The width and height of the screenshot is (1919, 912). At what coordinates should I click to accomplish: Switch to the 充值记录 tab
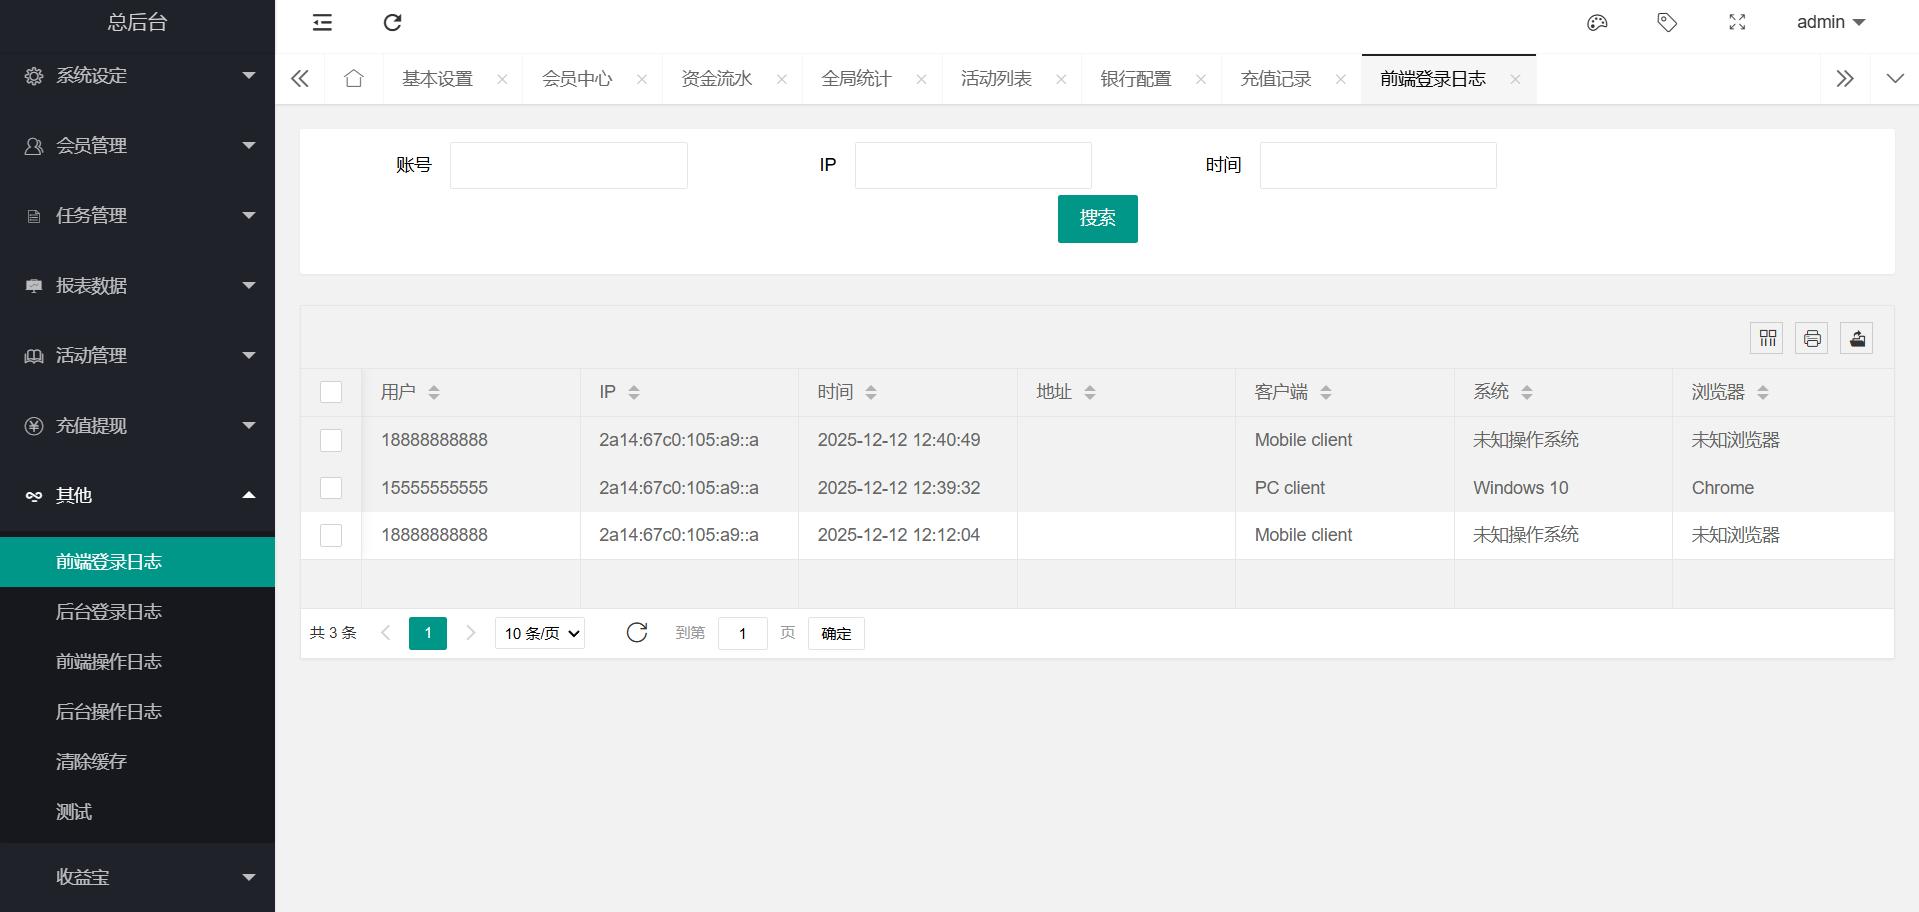[x=1276, y=79]
